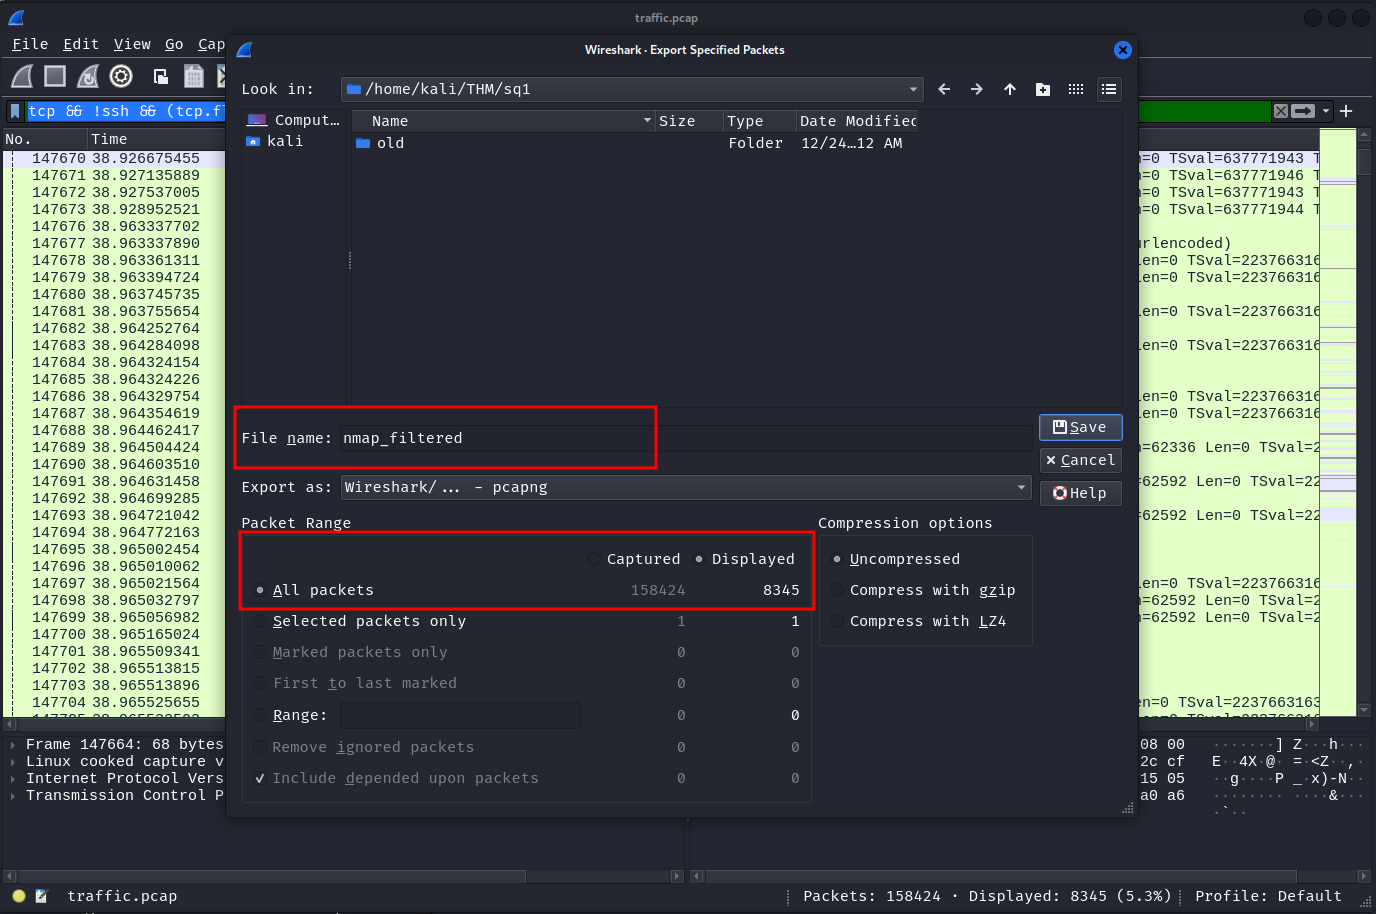Viewport: 1376px width, 914px height.
Task: Go to parent directory with up arrow
Action: (x=1010, y=89)
